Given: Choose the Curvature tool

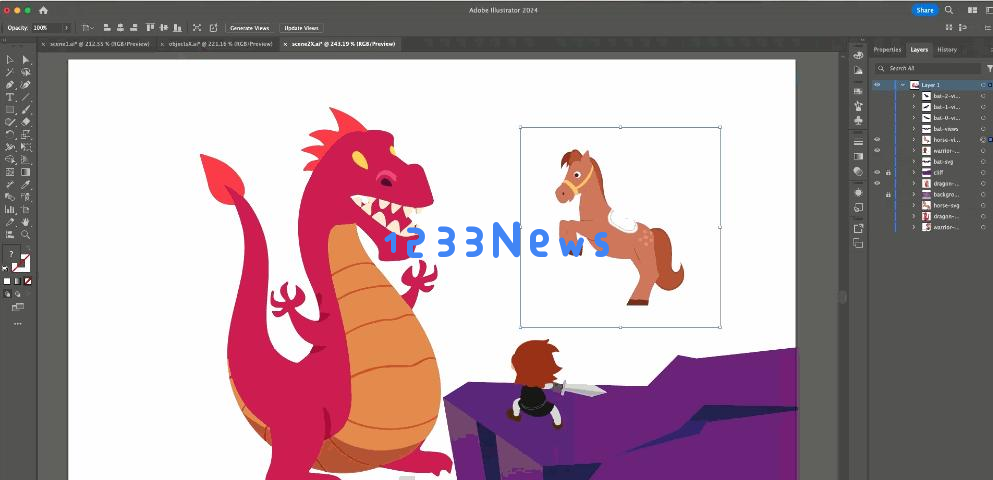Looking at the screenshot, I should click(26, 85).
